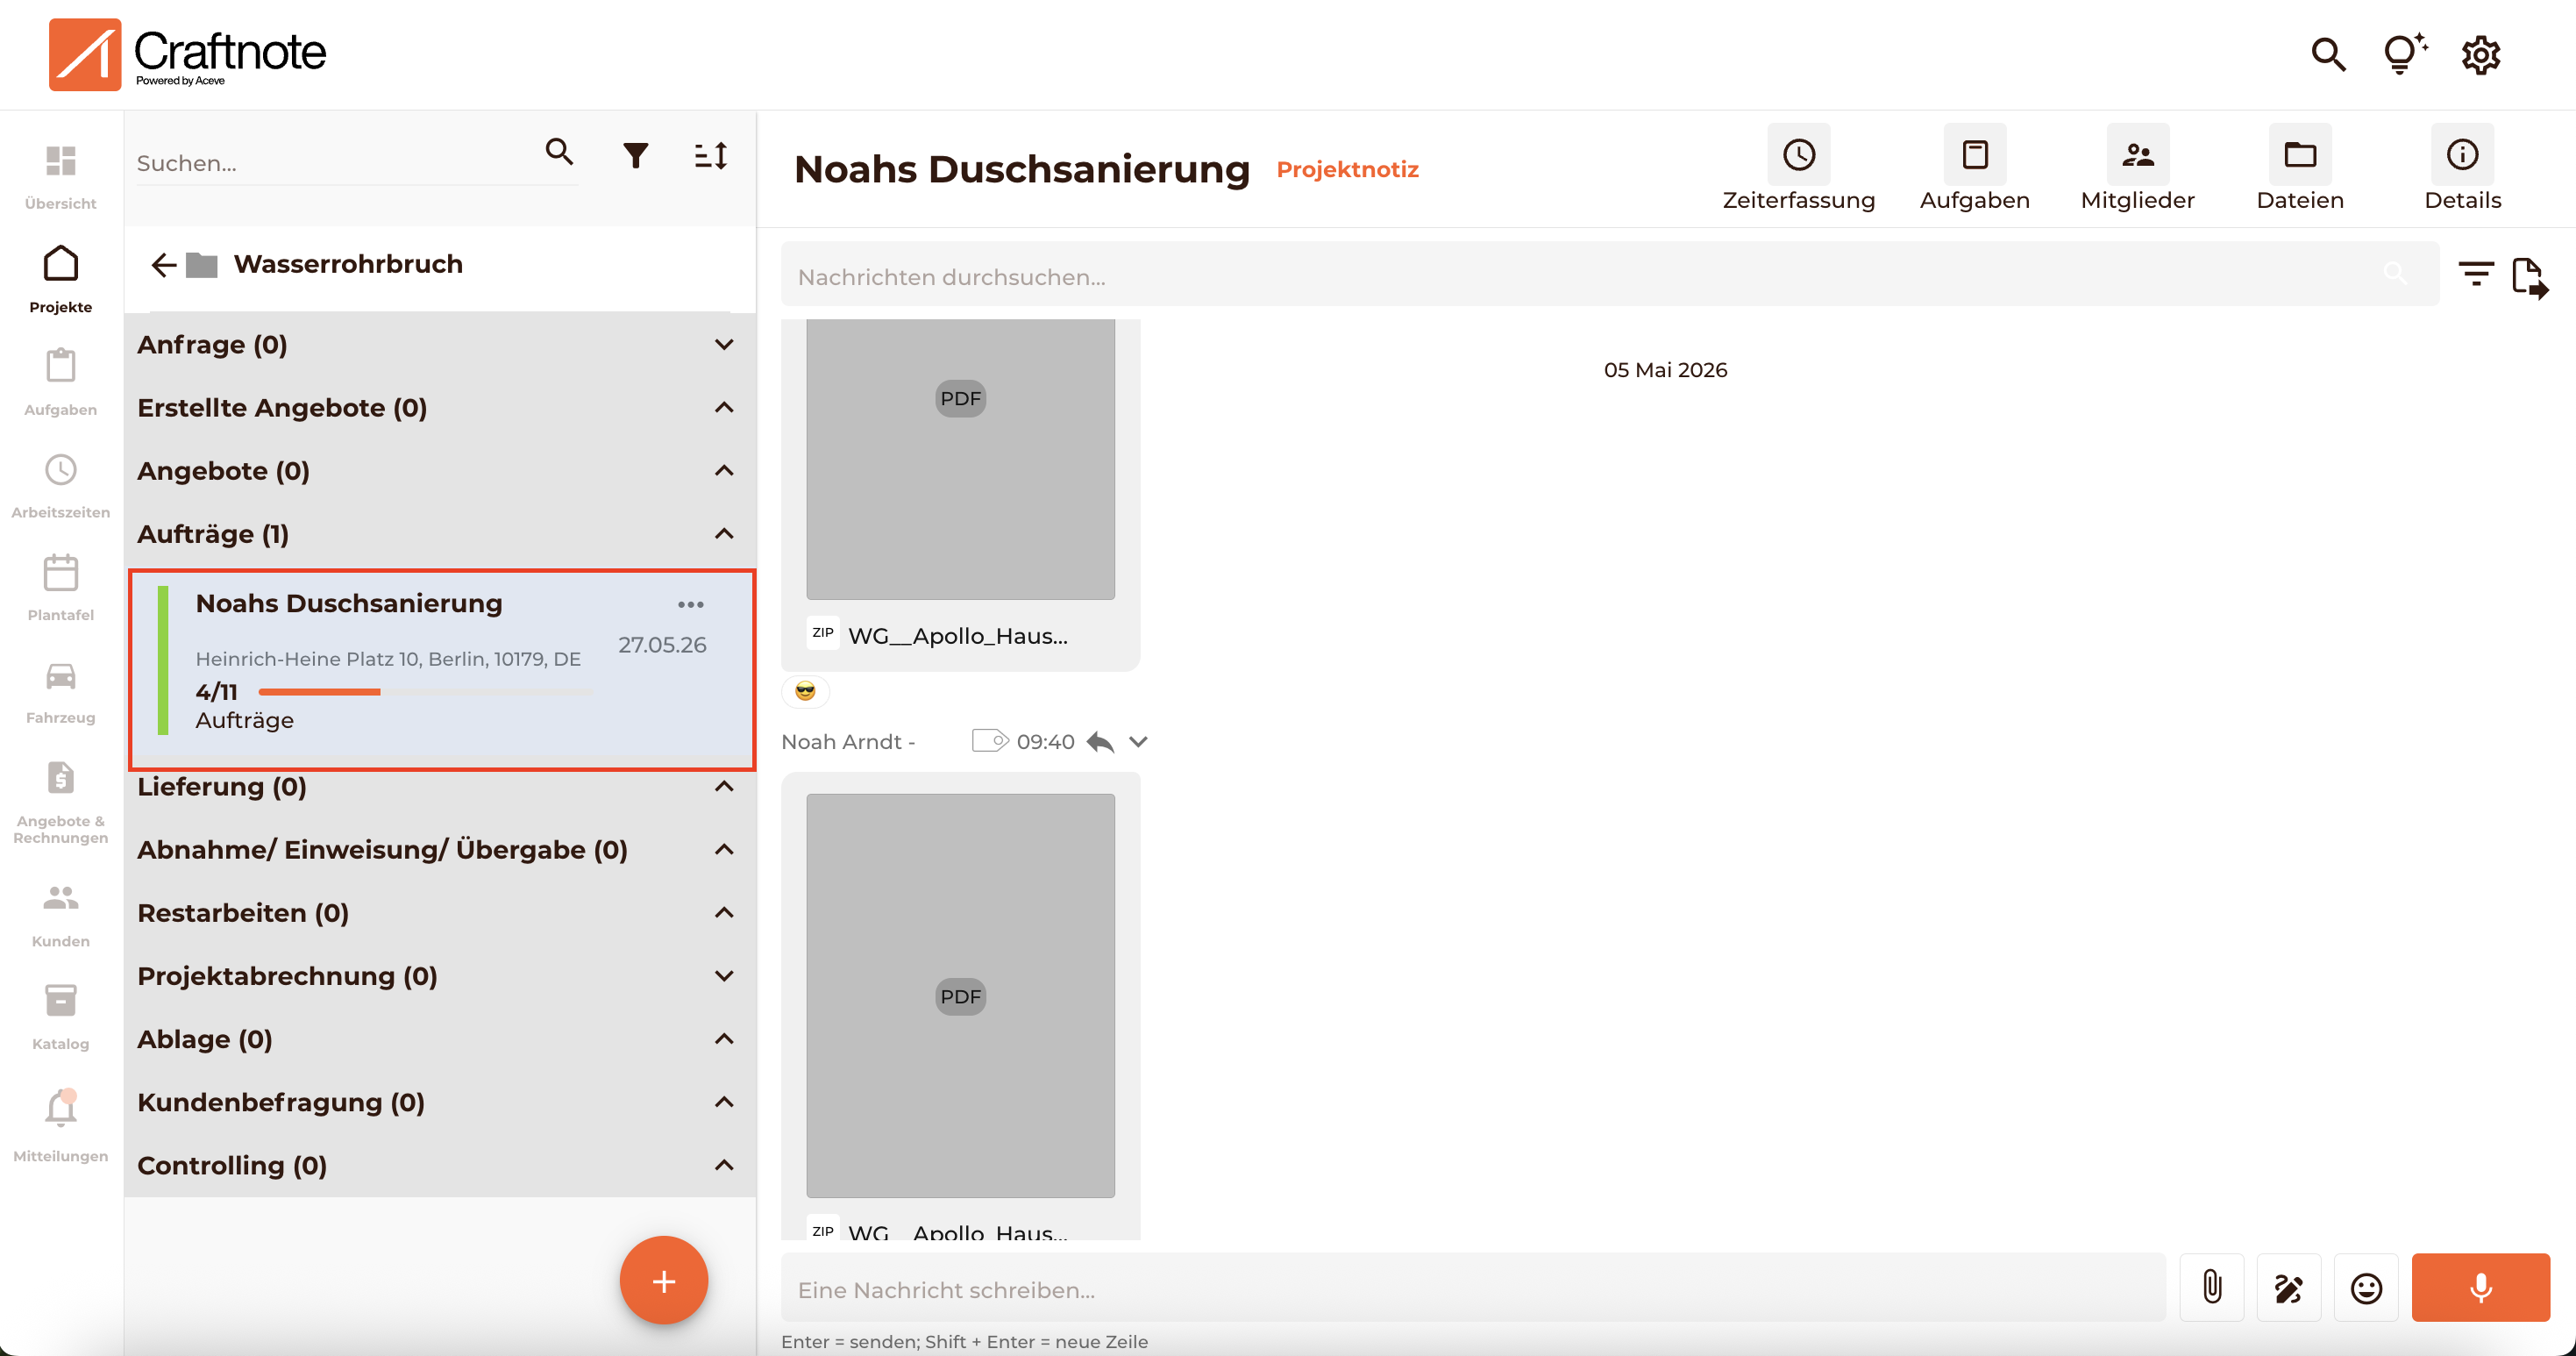Open Angebote & Rechnungen in sidebar
The width and height of the screenshot is (2576, 1356).
pyautogui.click(x=60, y=801)
